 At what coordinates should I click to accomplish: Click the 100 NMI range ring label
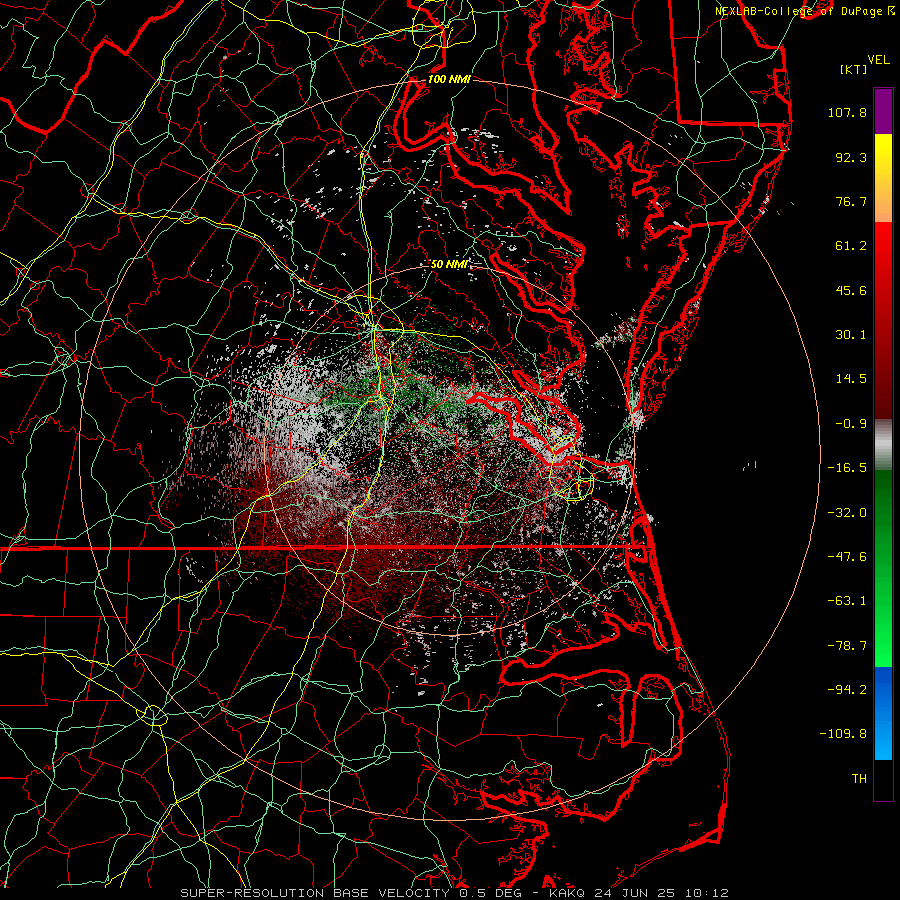coord(449,79)
